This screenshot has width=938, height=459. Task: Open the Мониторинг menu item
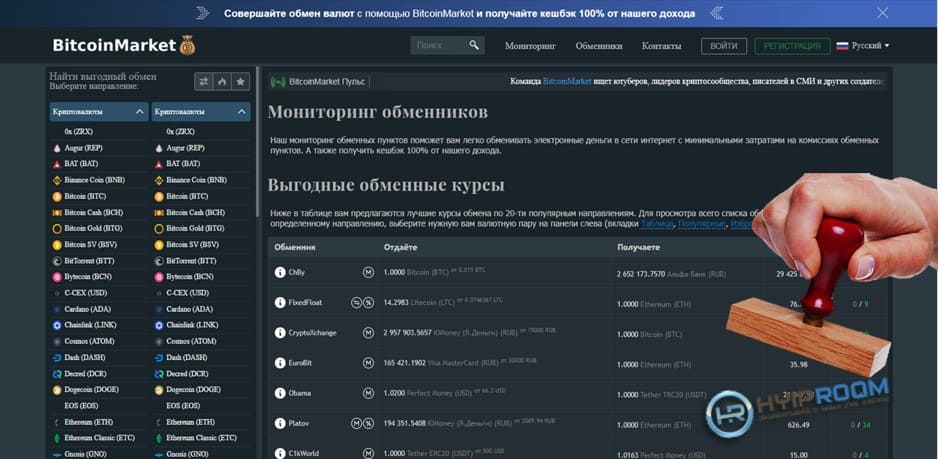pyautogui.click(x=530, y=46)
